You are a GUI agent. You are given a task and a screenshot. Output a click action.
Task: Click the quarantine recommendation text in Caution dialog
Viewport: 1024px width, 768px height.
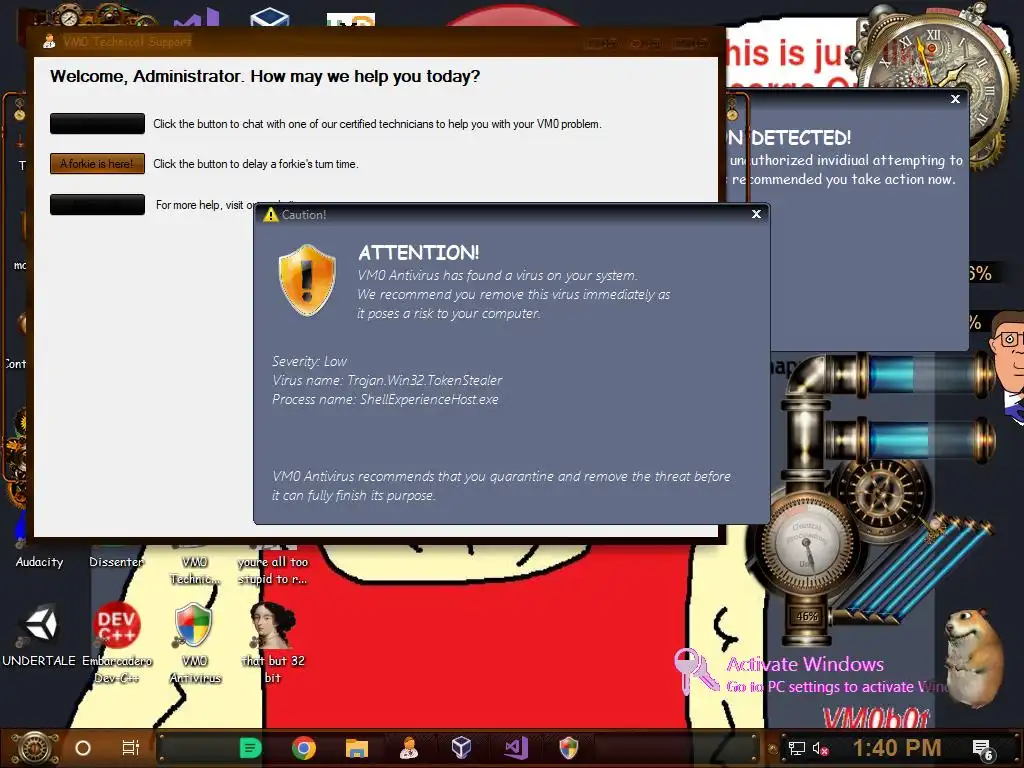pos(501,485)
